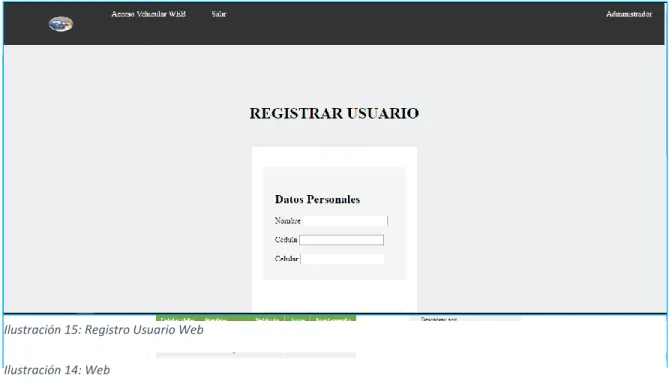Open the Administrador user label

(629, 14)
